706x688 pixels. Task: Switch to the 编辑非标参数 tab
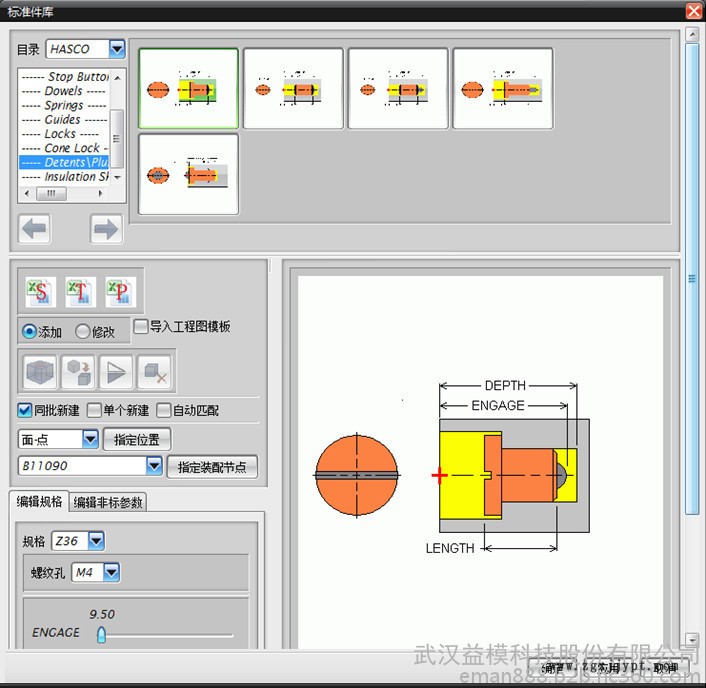[109, 502]
